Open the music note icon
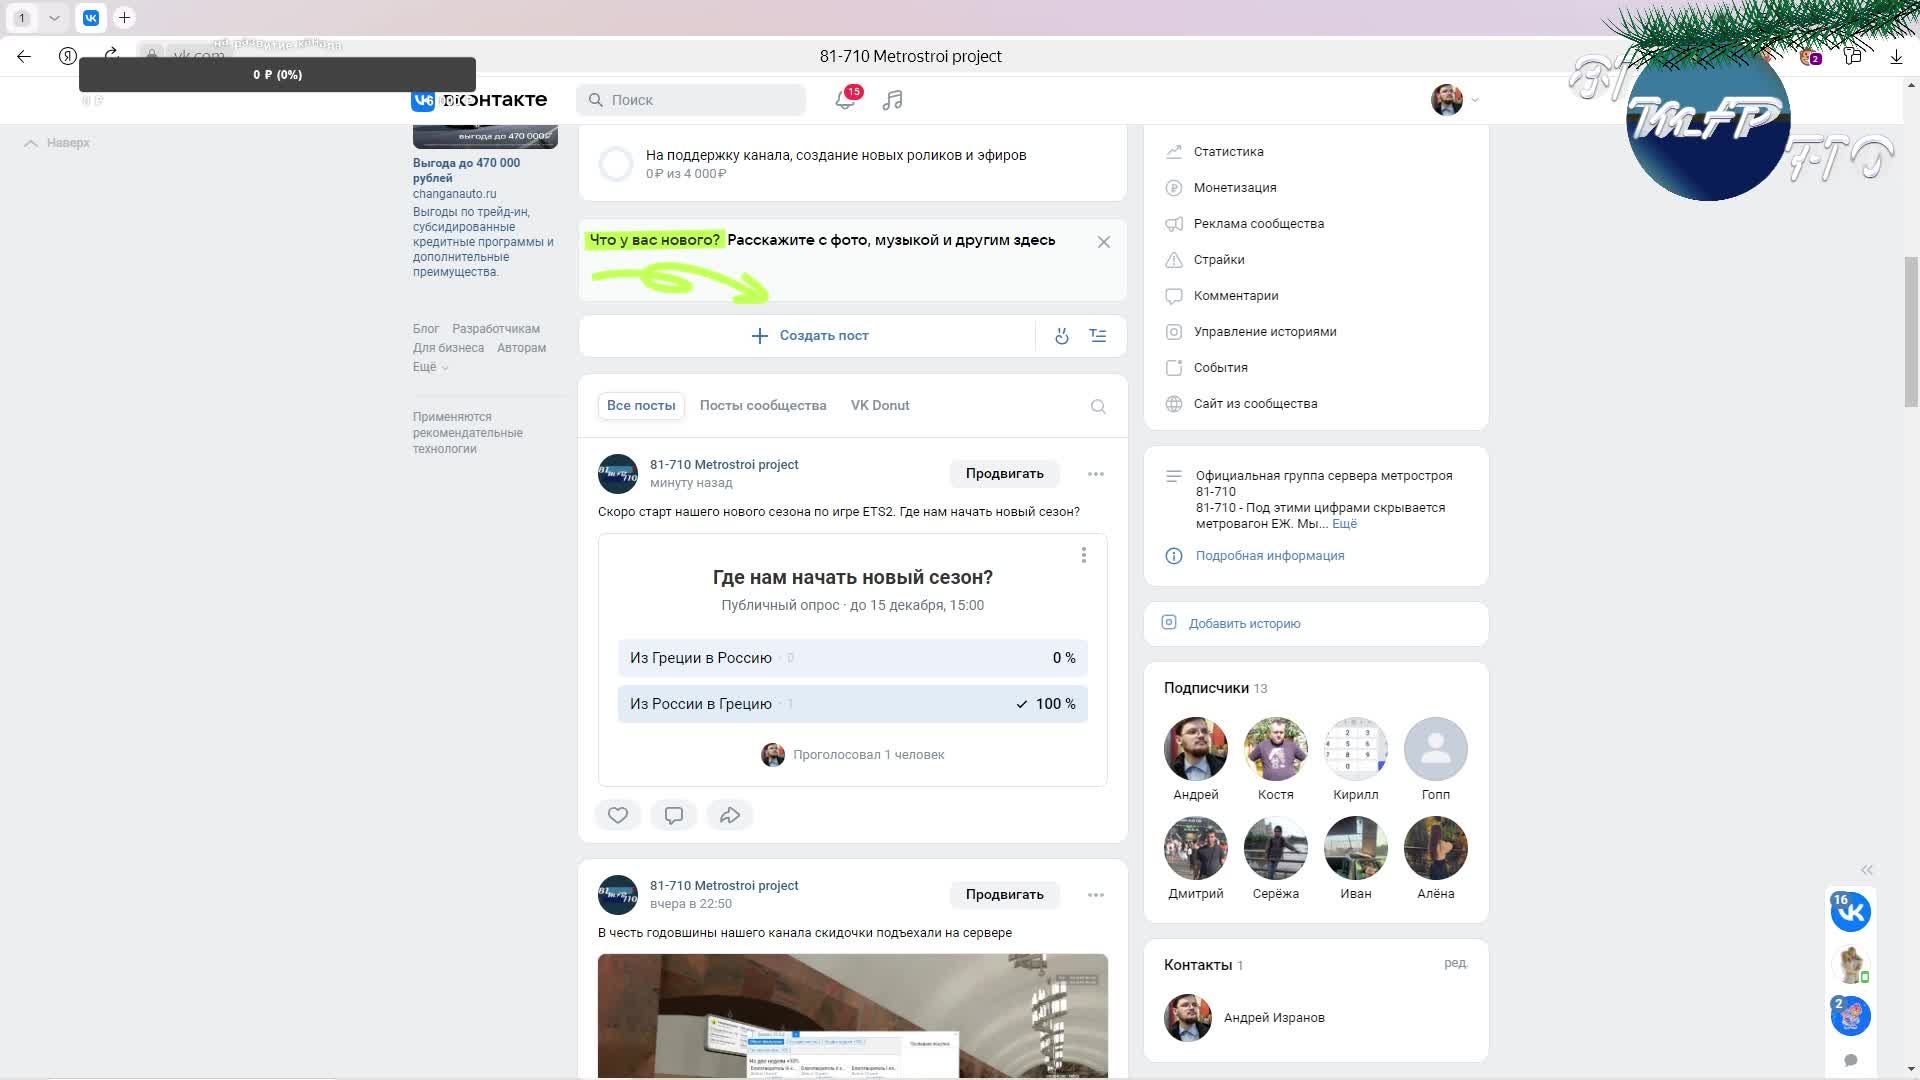1920x1080 pixels. (893, 100)
